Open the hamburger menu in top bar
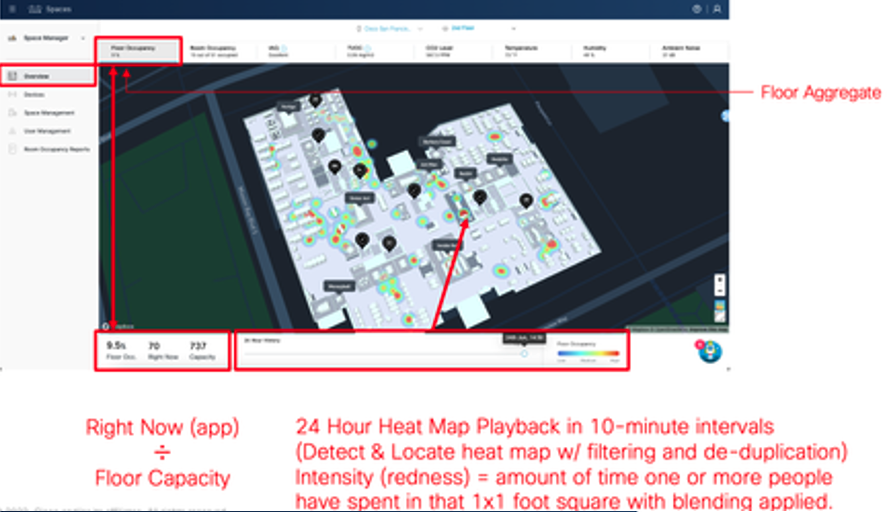887x512 pixels. click(x=12, y=9)
